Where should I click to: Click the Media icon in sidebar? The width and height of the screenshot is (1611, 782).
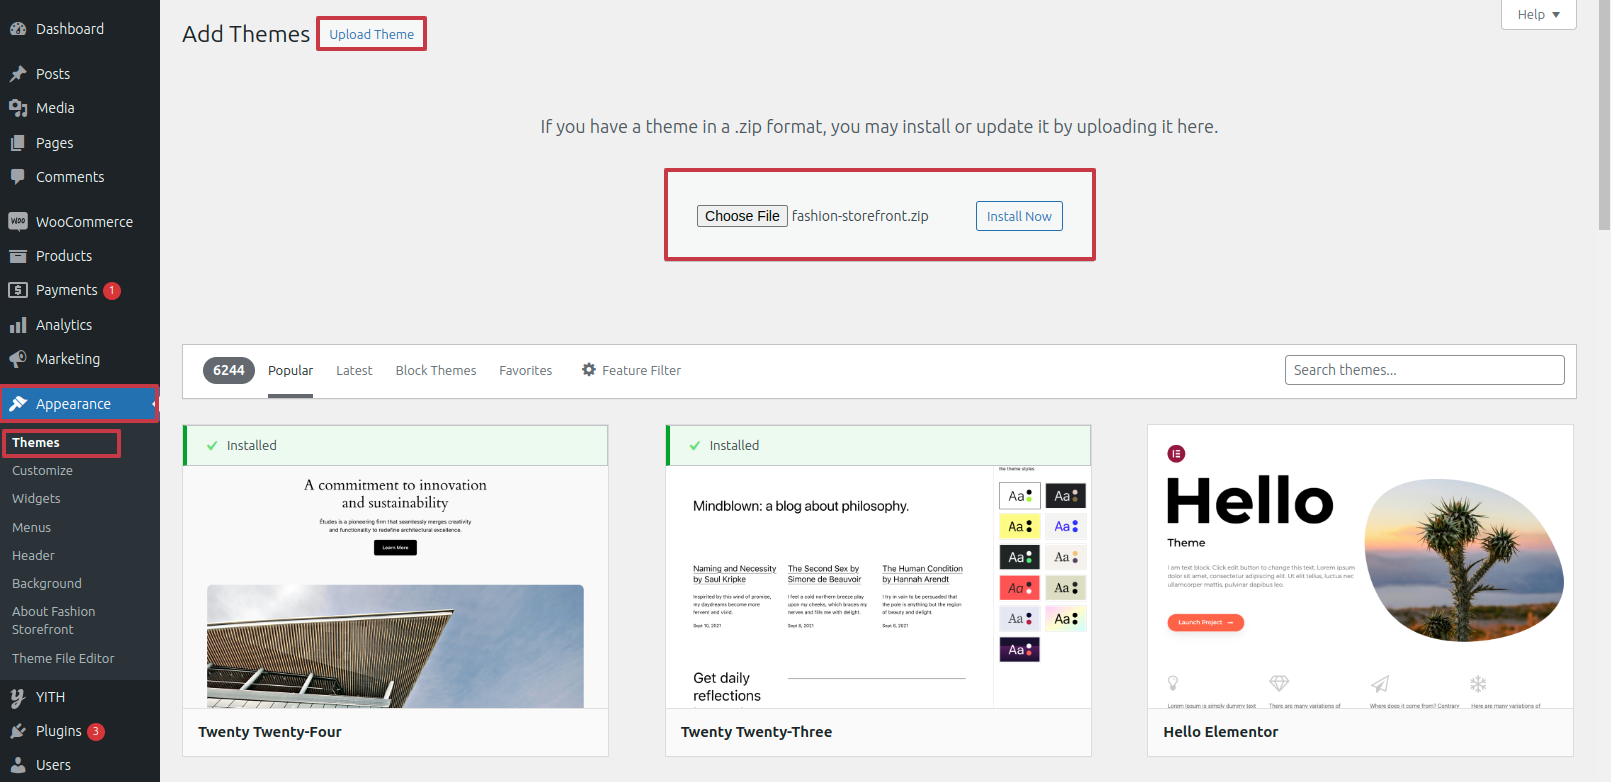point(18,108)
